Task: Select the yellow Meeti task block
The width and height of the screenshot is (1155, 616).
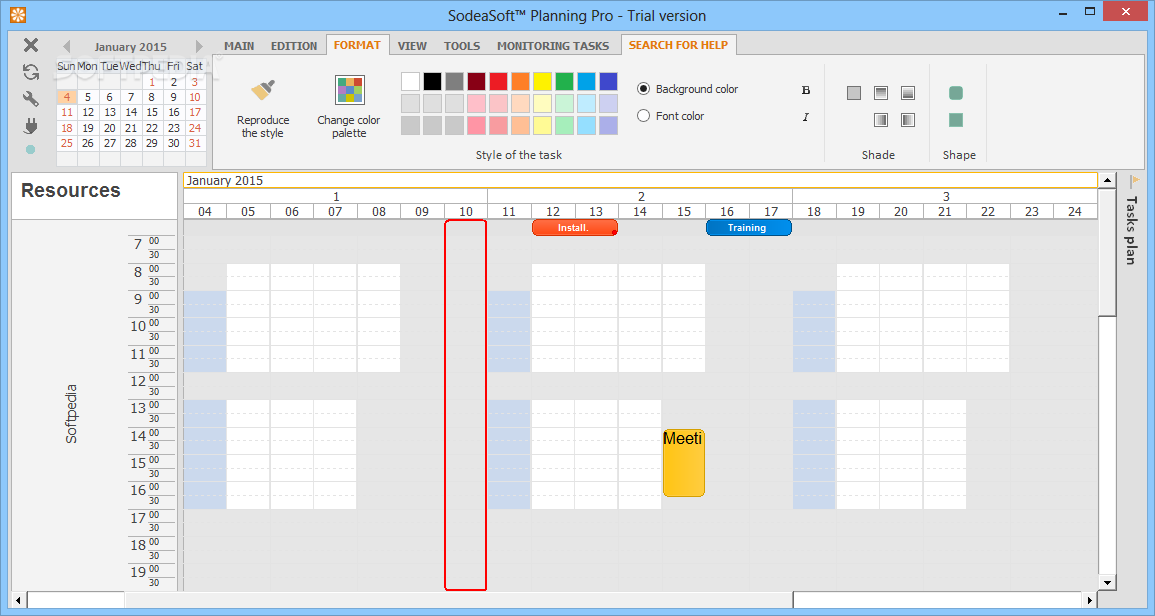Action: pos(684,463)
